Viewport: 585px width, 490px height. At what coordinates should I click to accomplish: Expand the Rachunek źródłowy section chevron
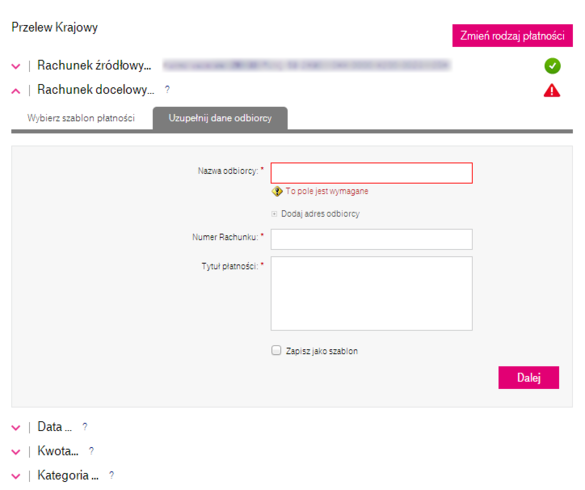point(16,66)
